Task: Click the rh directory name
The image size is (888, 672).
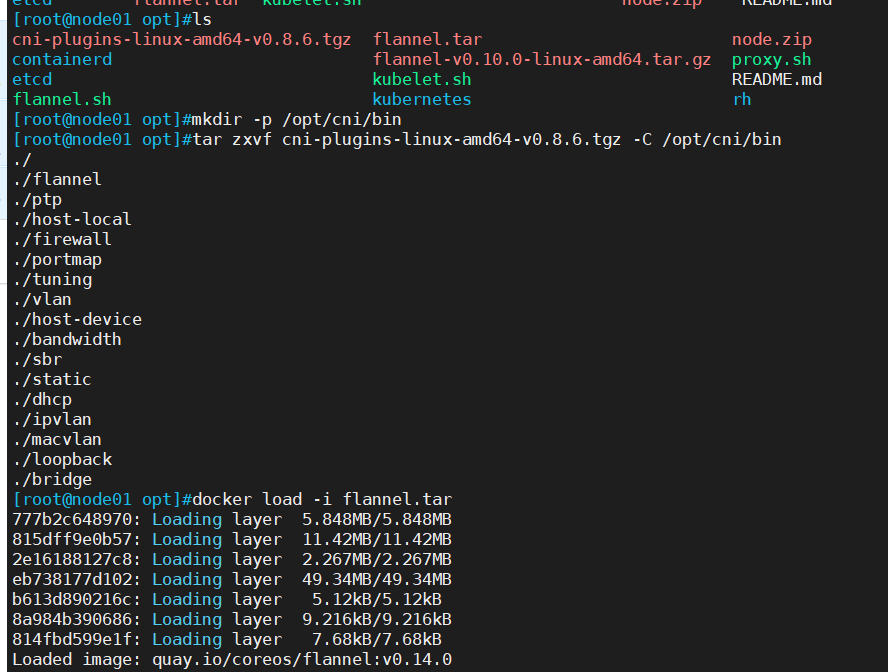Action: 742,100
